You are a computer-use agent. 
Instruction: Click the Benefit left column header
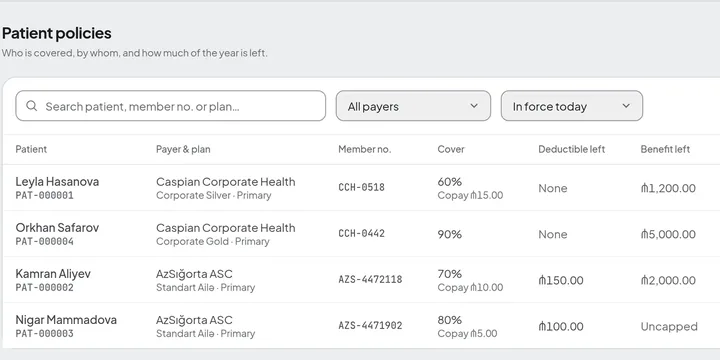[x=665, y=149]
